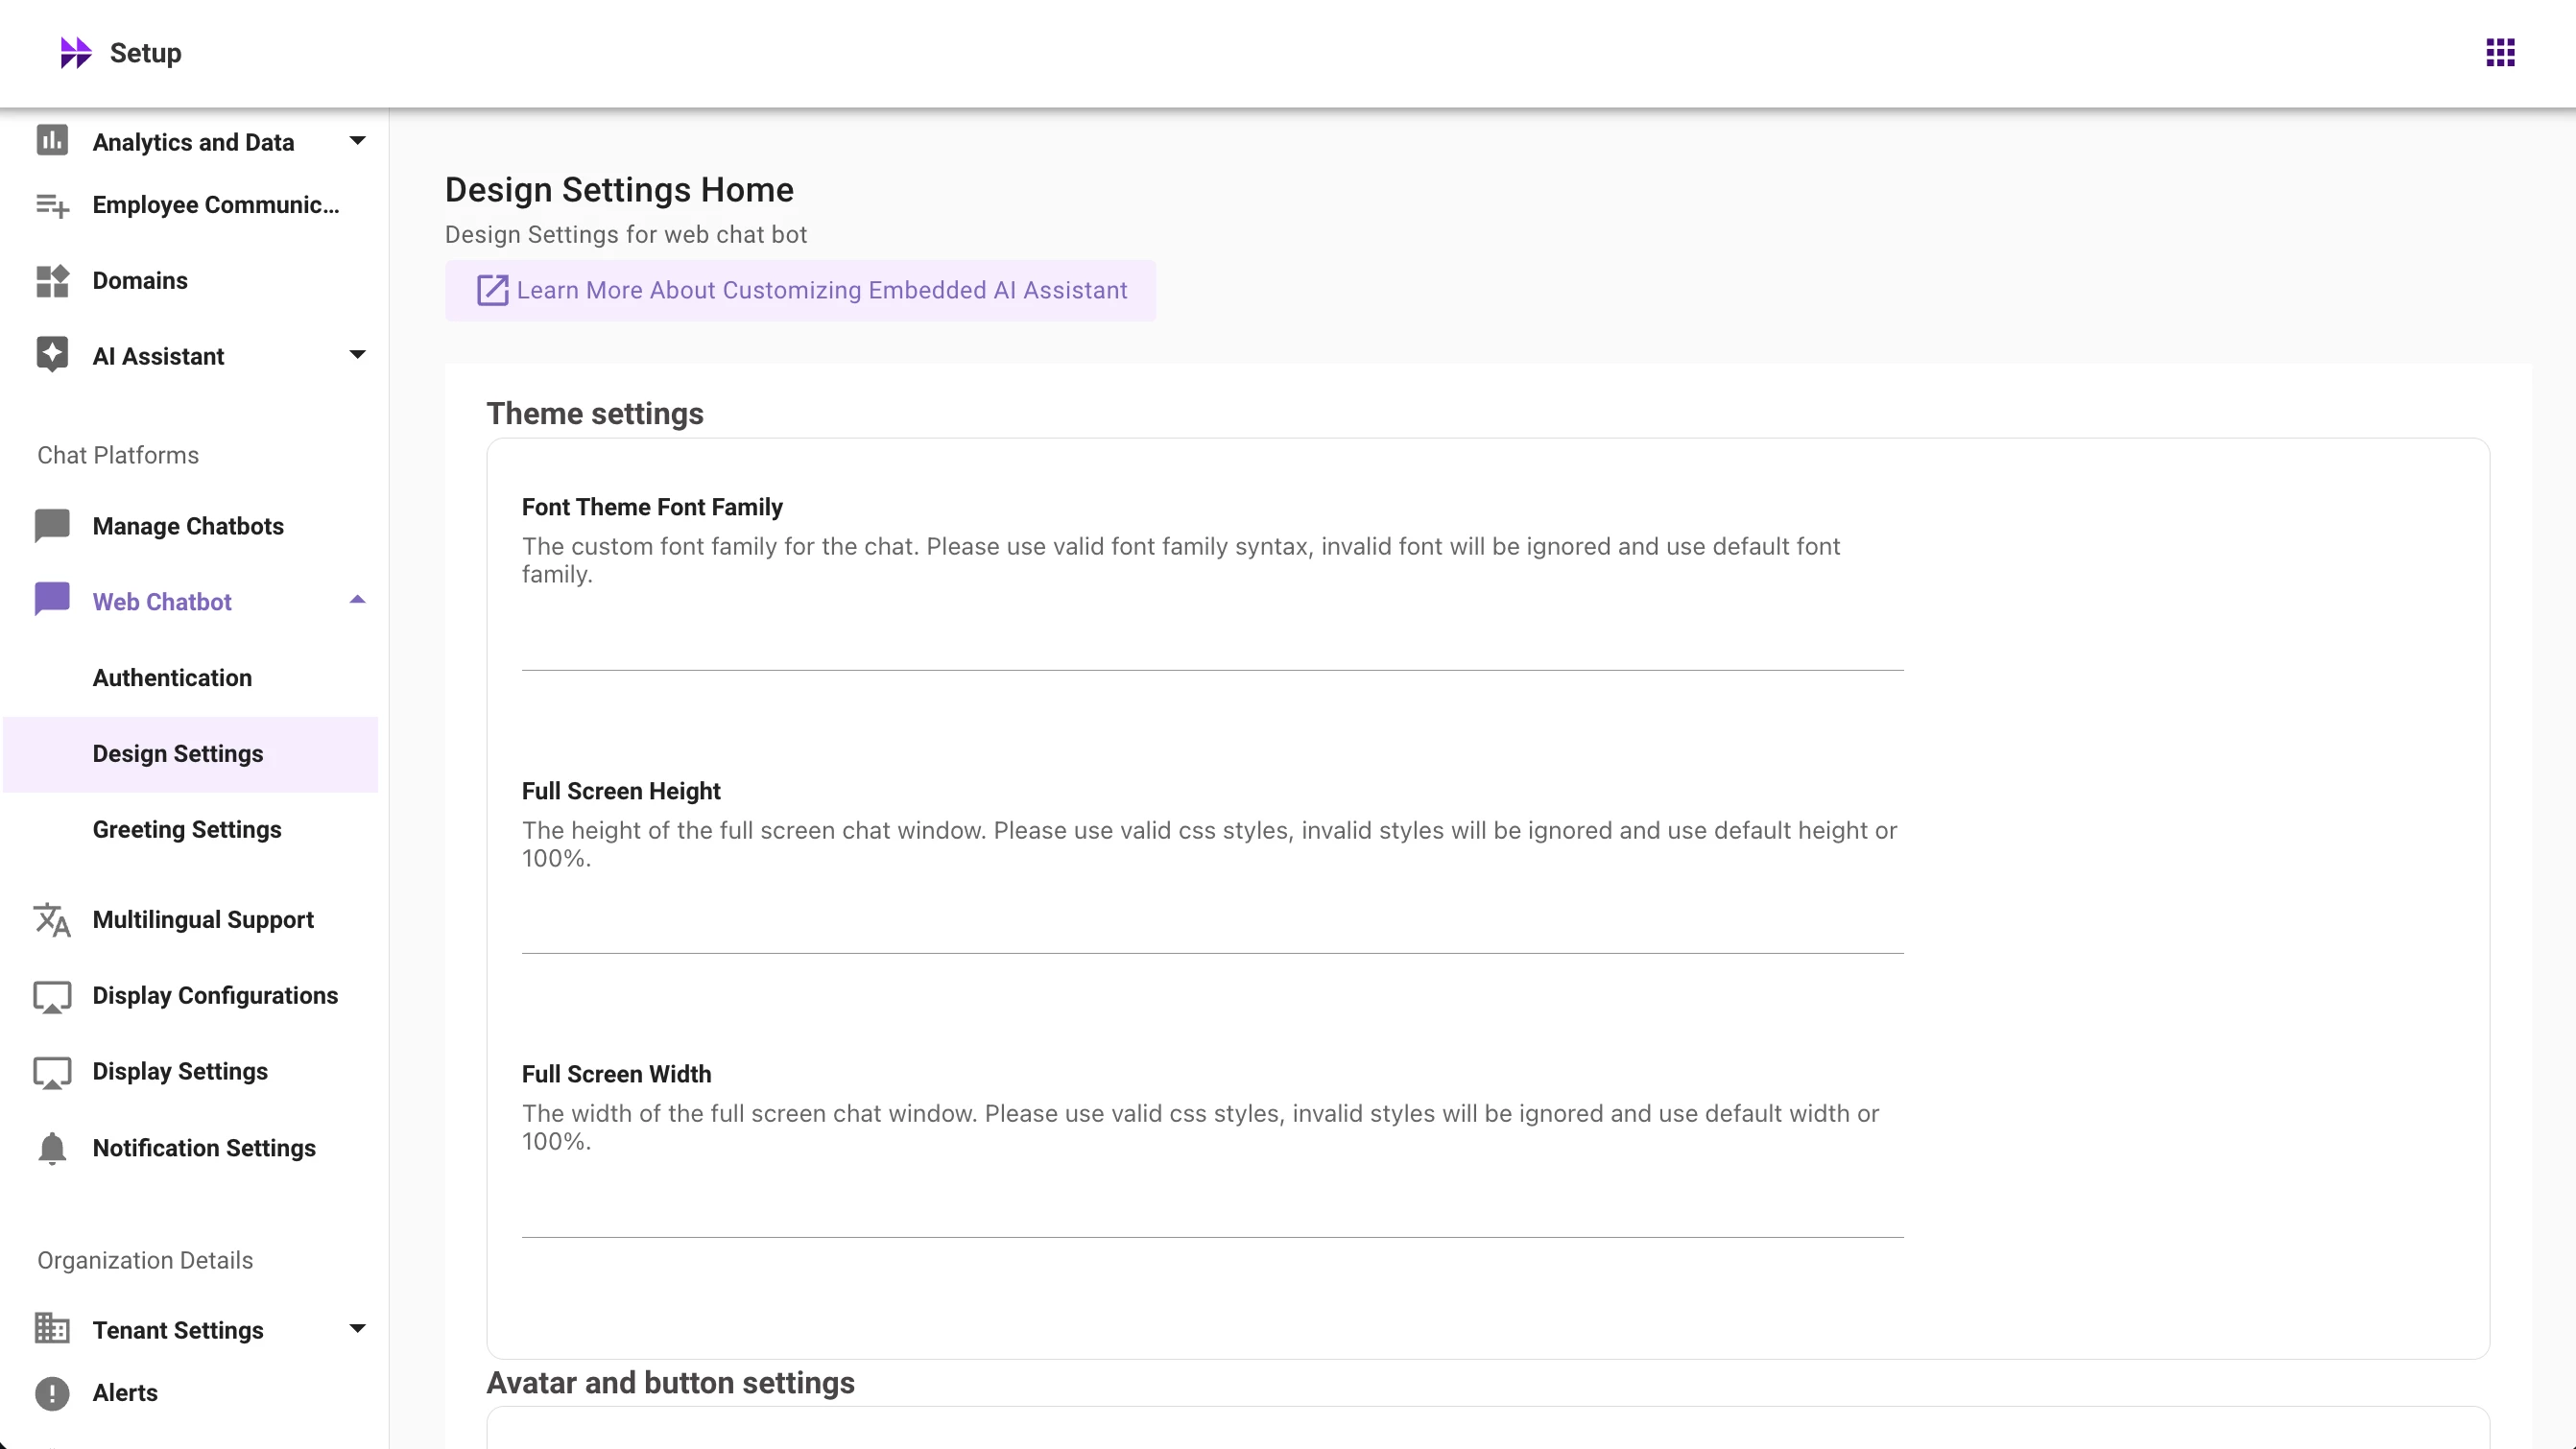Expand the Analytics and Data menu arrow
The width and height of the screenshot is (2576, 1449).
pyautogui.click(x=357, y=141)
